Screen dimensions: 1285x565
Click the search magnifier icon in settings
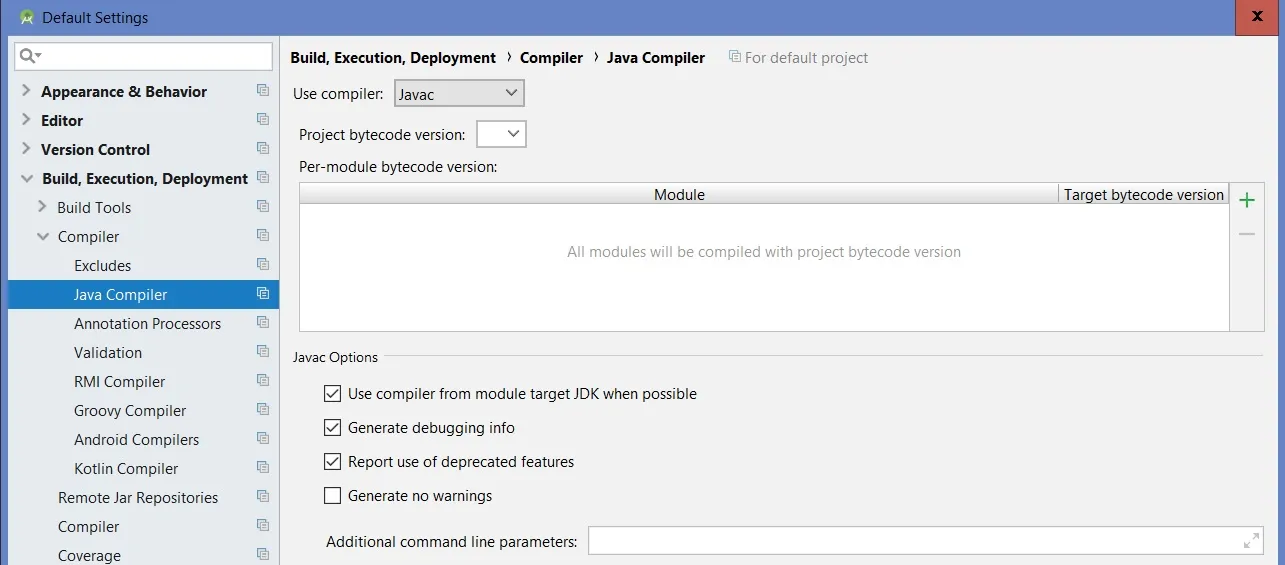click(x=28, y=56)
